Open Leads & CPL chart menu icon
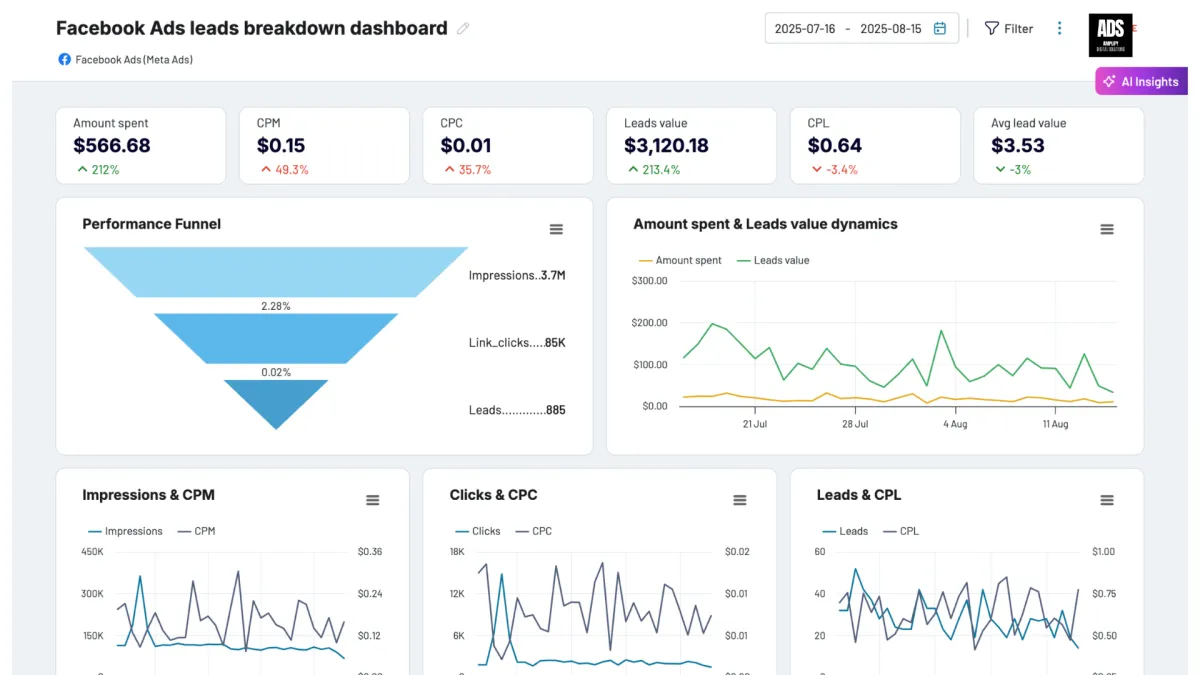The width and height of the screenshot is (1200, 675). (1107, 500)
